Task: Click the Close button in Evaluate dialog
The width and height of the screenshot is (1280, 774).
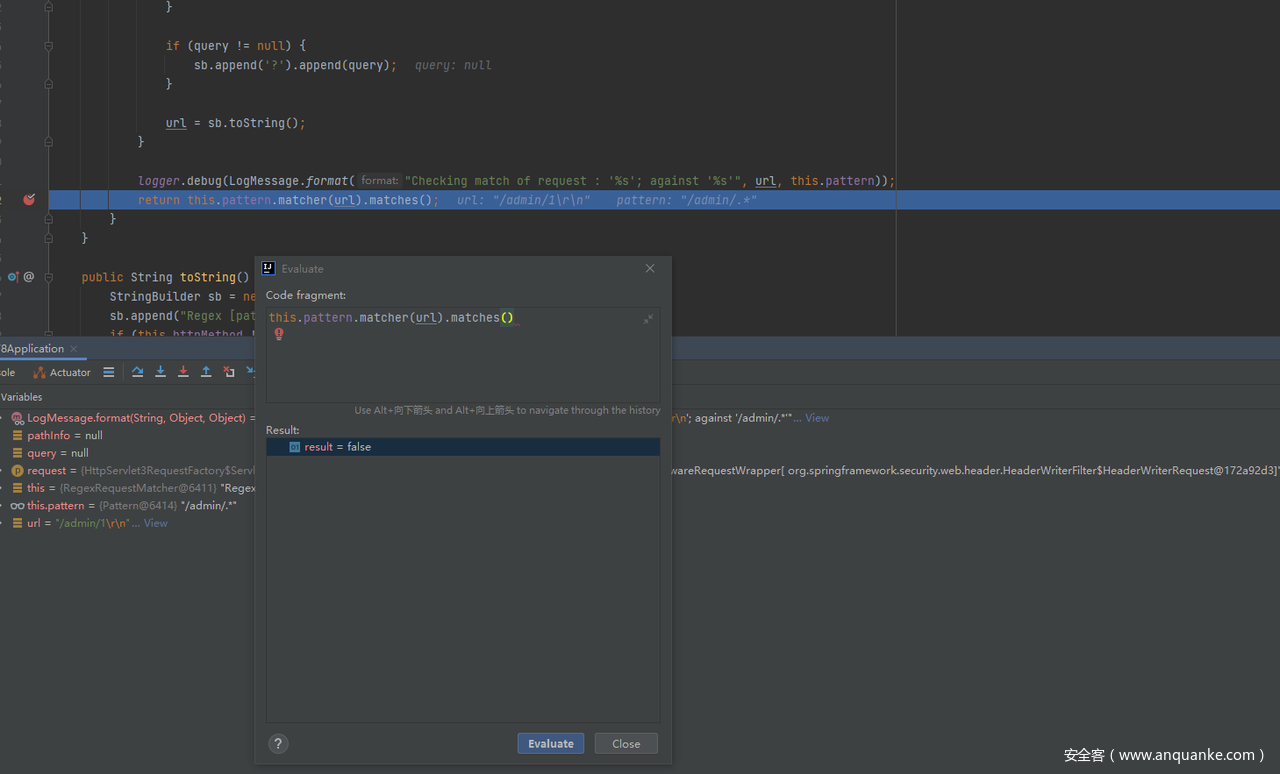Action: [626, 743]
